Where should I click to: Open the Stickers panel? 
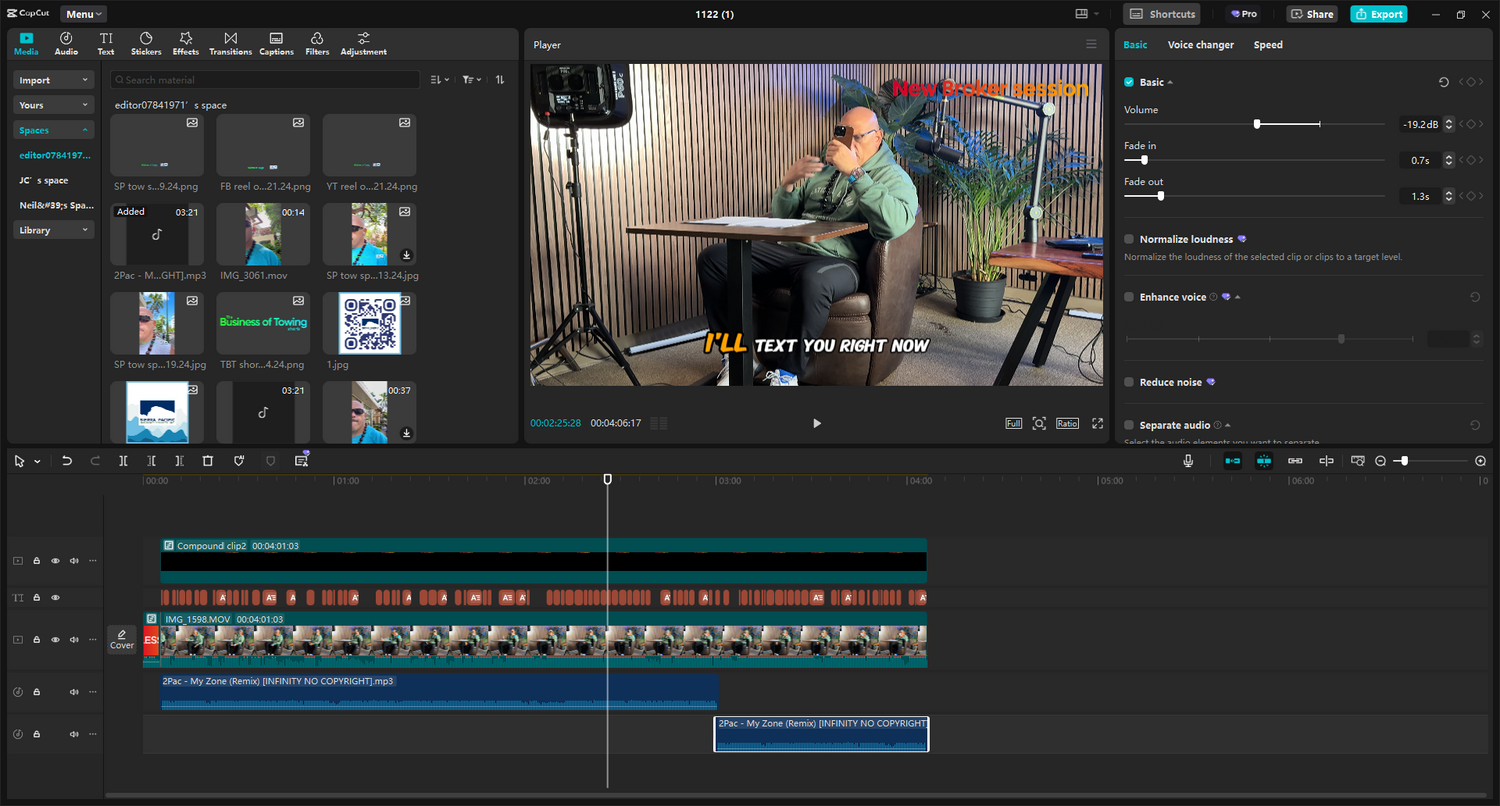(x=146, y=44)
